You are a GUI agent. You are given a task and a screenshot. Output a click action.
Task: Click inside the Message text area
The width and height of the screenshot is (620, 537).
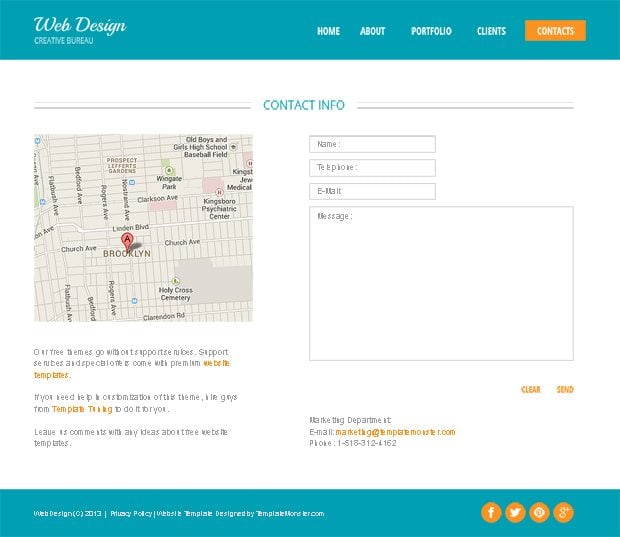point(441,283)
